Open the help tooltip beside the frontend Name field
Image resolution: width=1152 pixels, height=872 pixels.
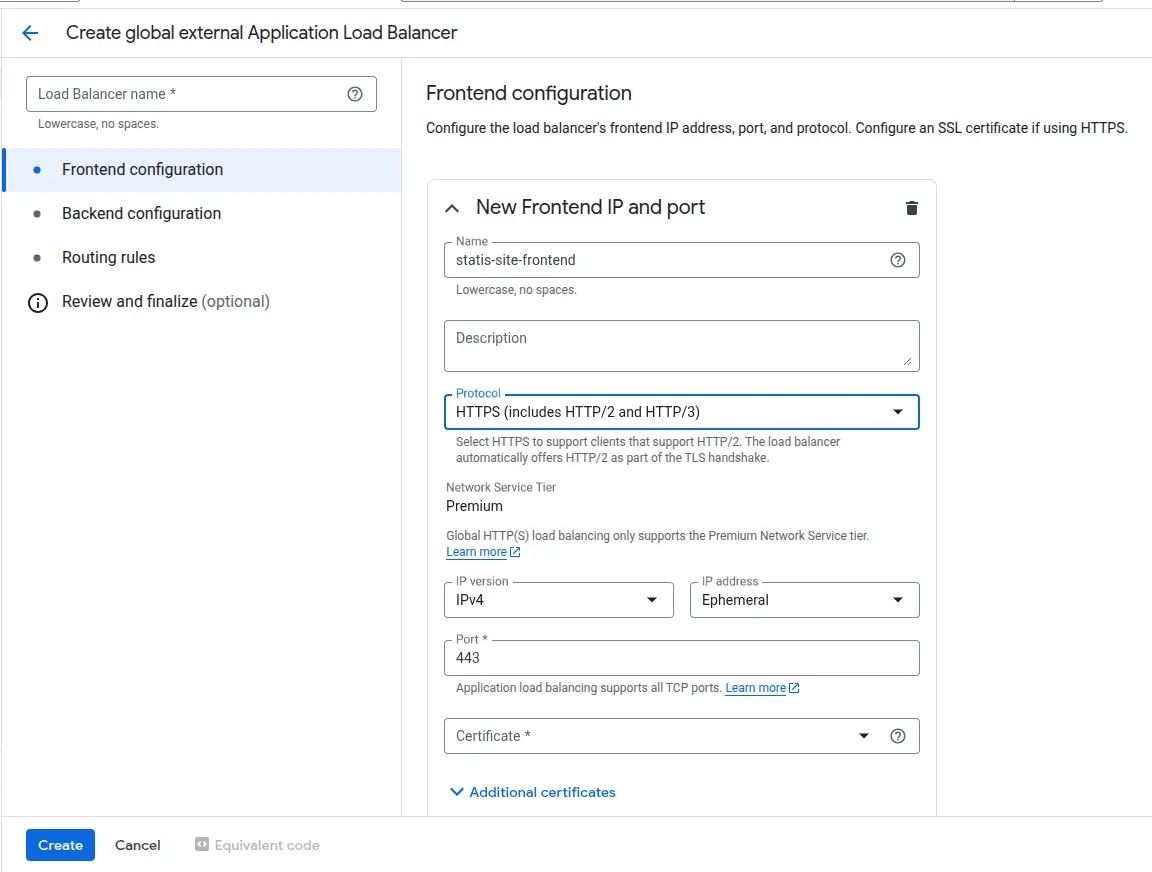897,259
